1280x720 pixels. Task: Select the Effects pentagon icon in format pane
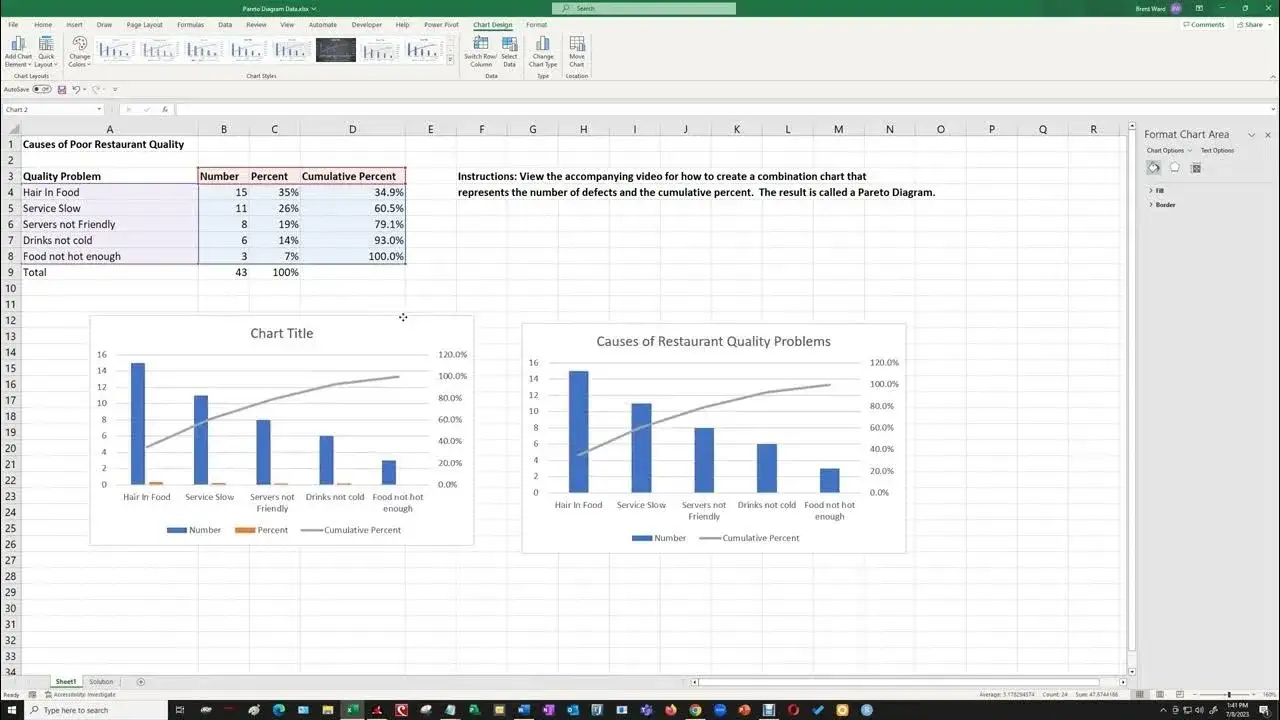click(x=1175, y=167)
